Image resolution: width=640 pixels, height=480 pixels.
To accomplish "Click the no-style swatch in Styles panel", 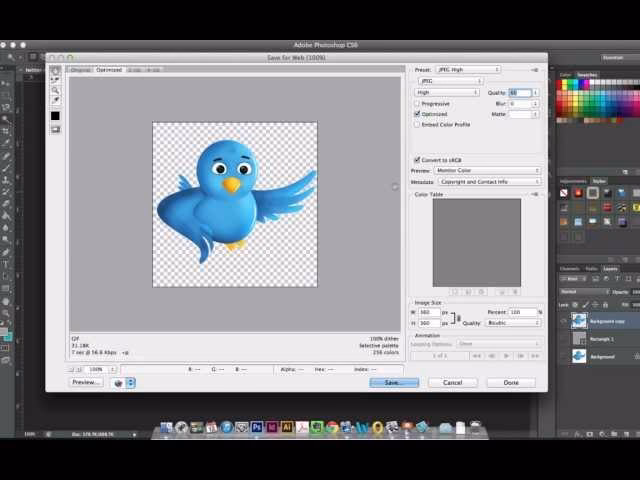I will [564, 193].
